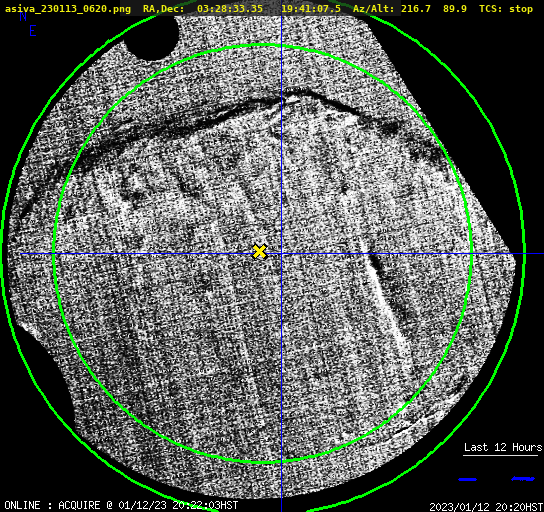Click the blue E compass label
Viewport: 544px width, 512px height.
[33, 31]
